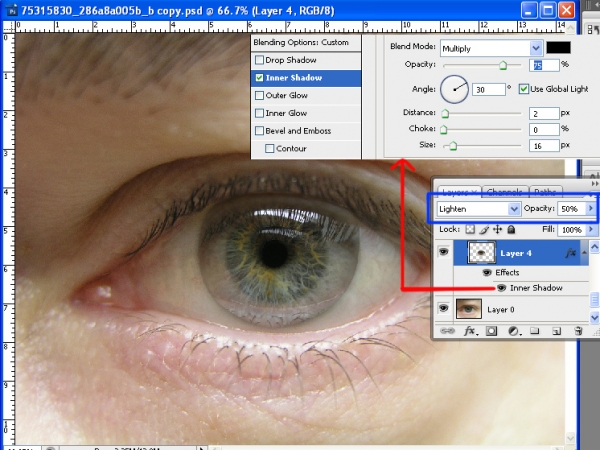Minimize the document window
The width and height of the screenshot is (600, 450).
[529, 10]
